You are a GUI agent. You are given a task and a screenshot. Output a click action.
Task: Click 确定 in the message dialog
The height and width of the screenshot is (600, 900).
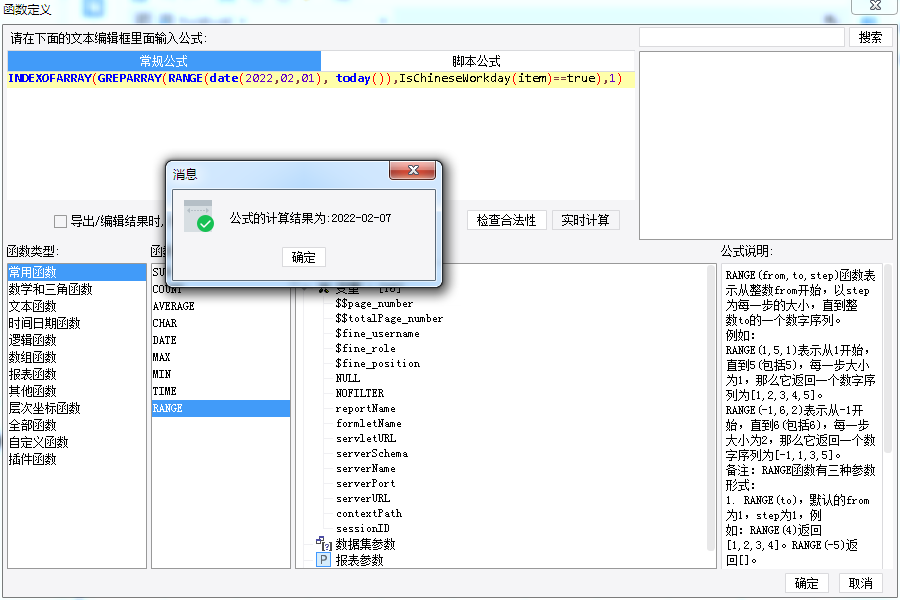pyautogui.click(x=304, y=257)
